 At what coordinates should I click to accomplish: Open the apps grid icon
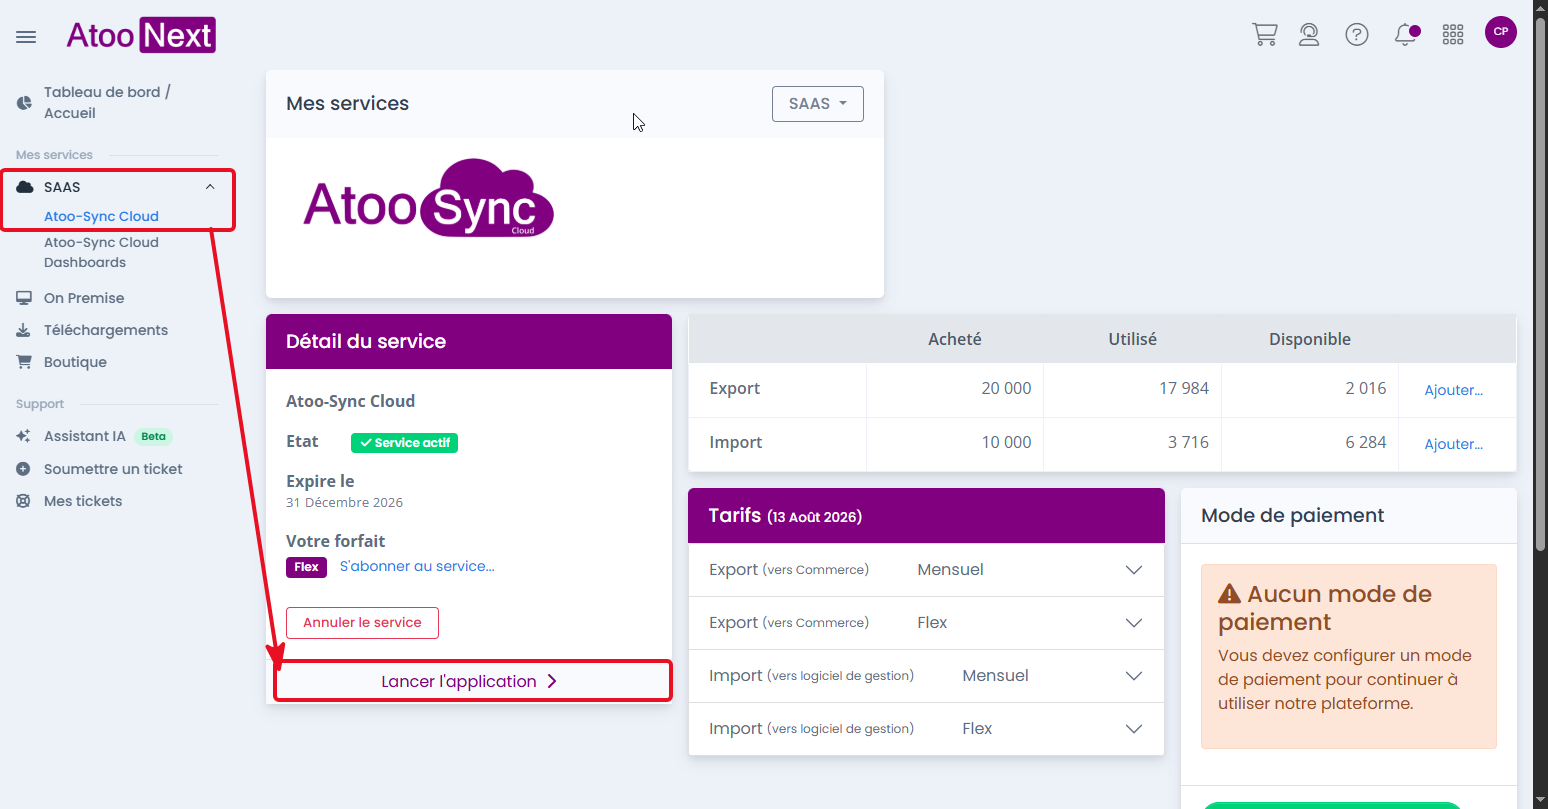(x=1453, y=35)
